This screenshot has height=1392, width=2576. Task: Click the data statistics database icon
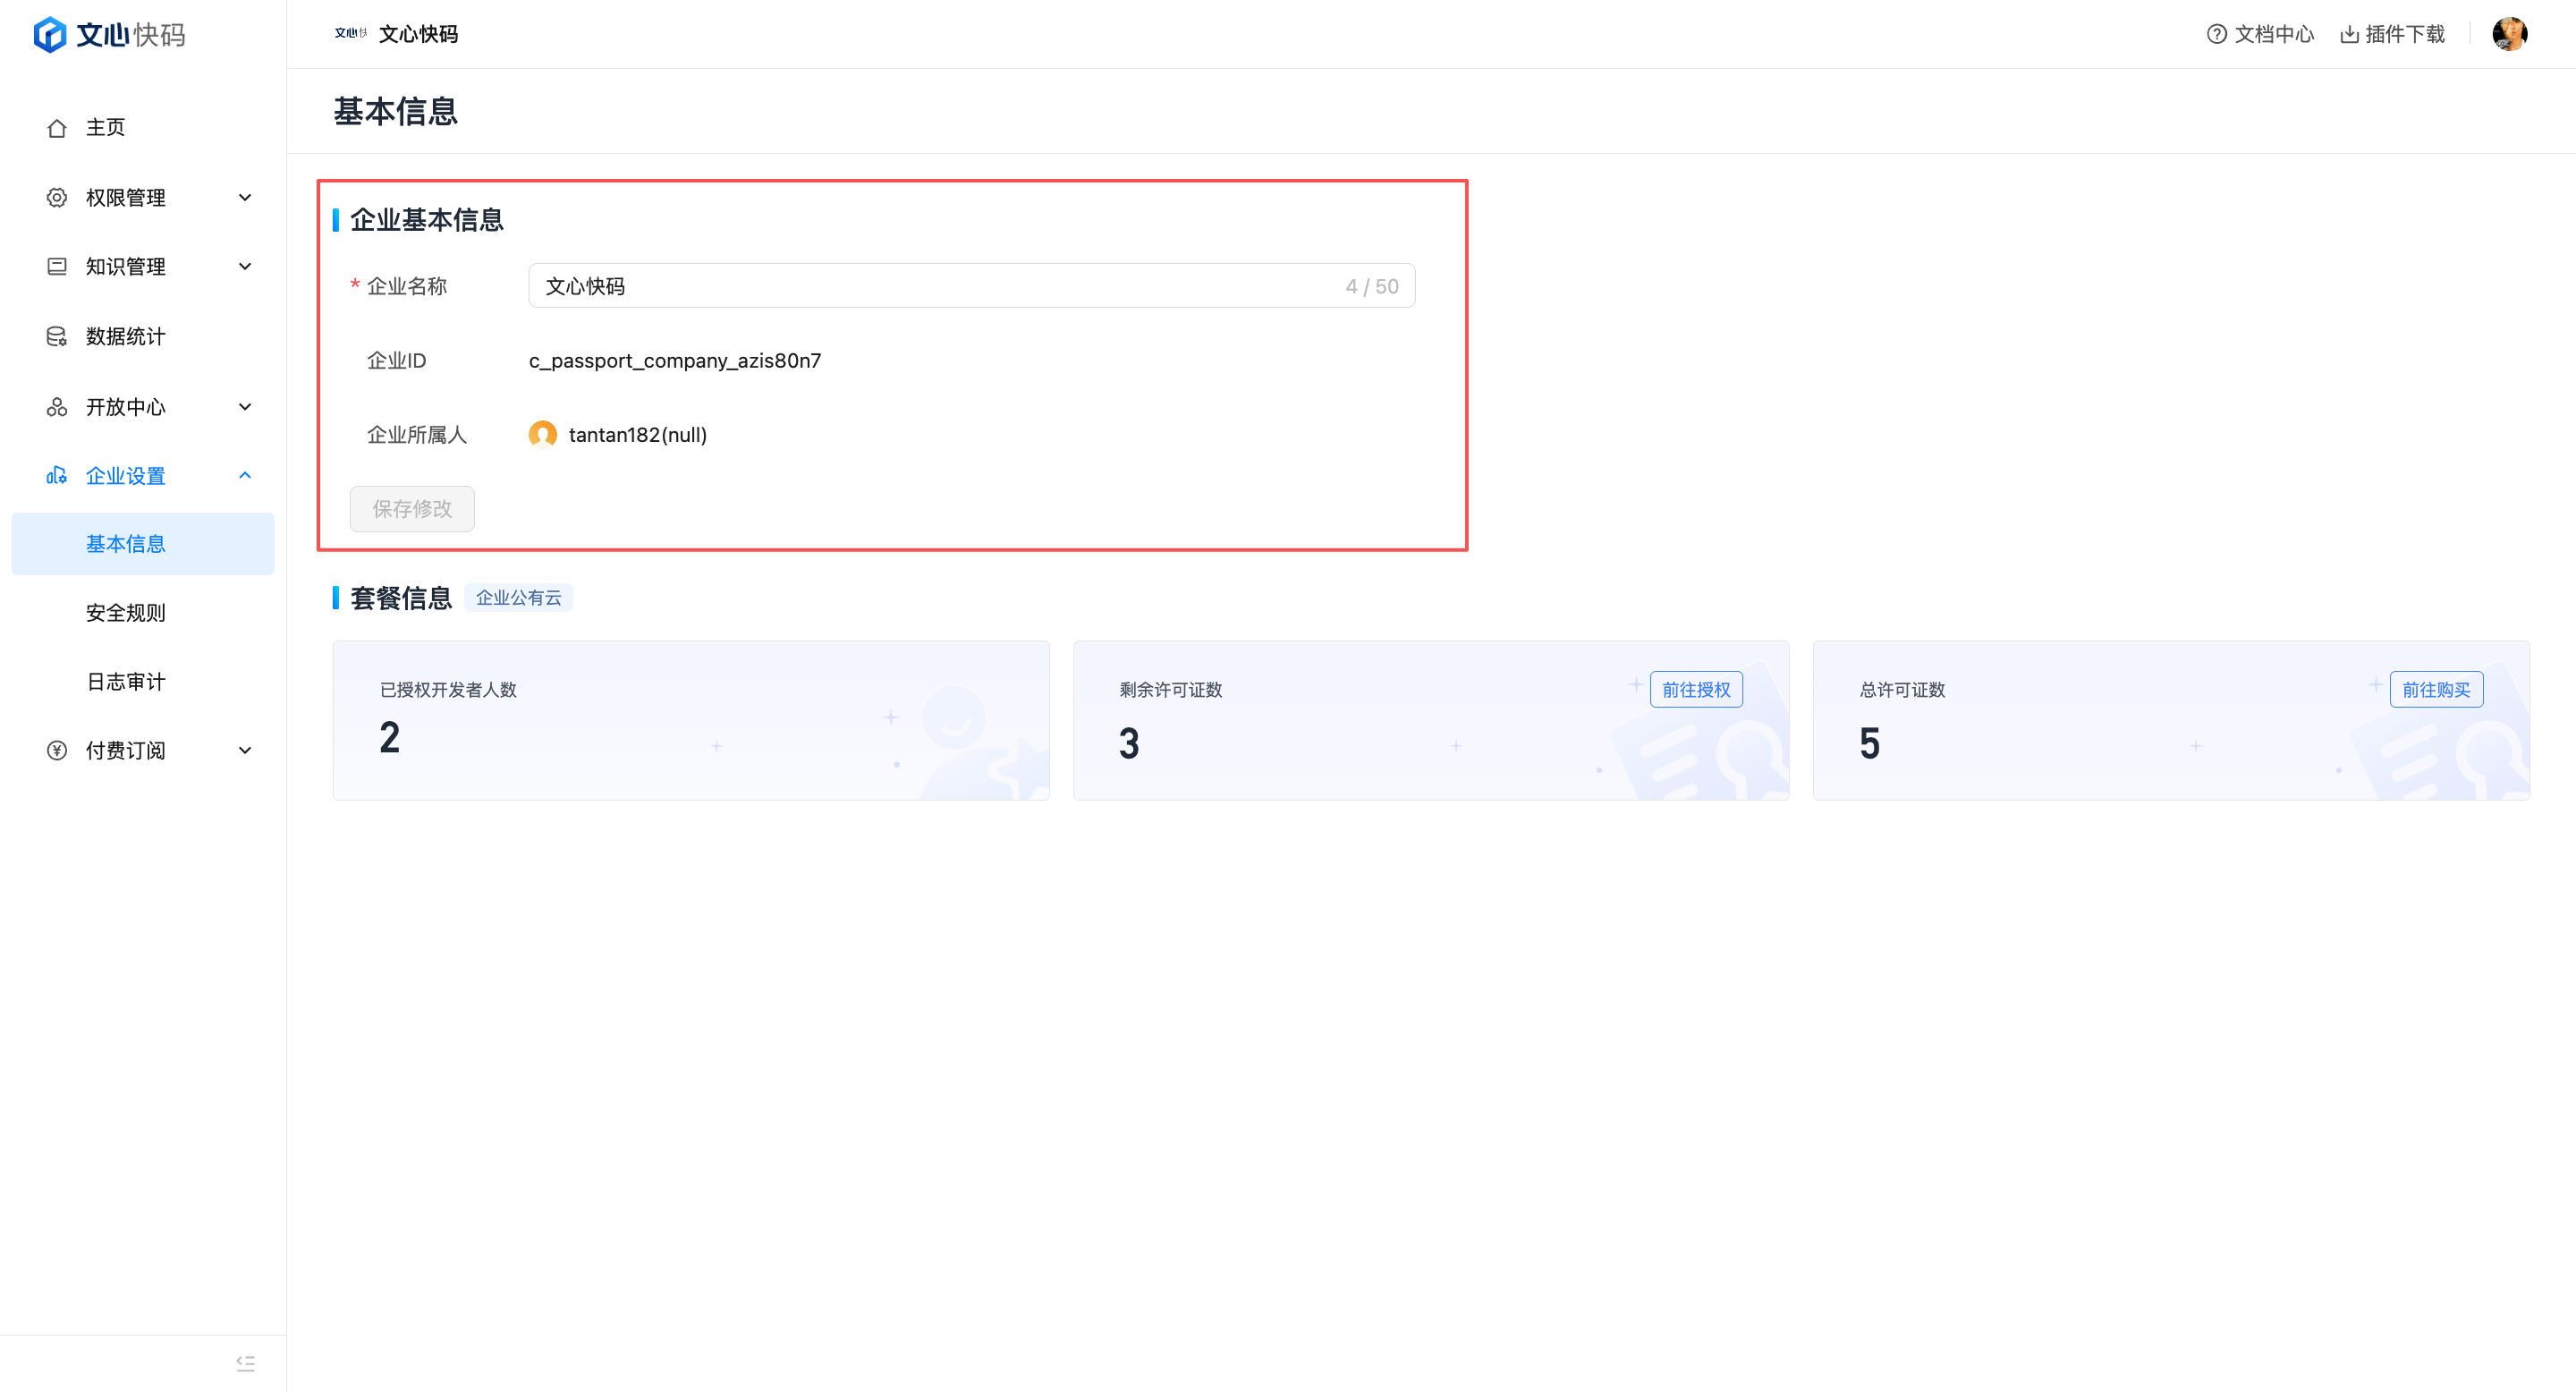57,337
